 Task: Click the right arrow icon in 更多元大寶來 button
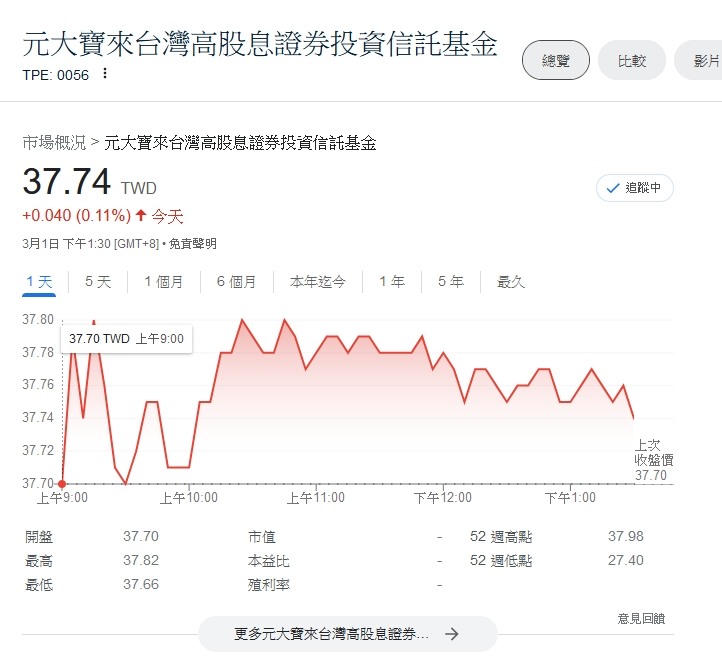pos(452,634)
